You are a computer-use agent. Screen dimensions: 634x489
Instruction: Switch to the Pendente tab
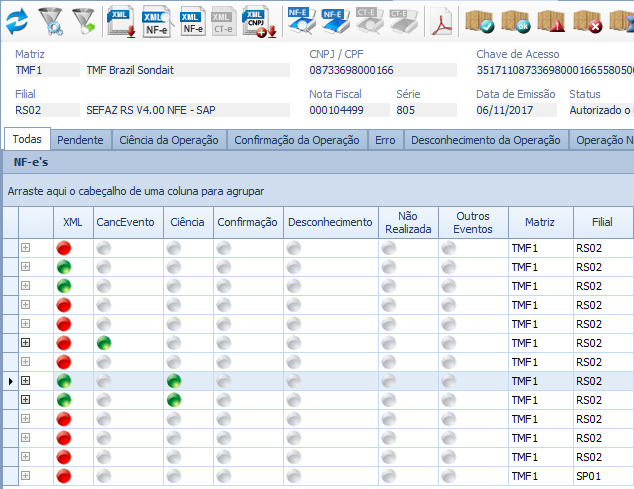click(80, 140)
